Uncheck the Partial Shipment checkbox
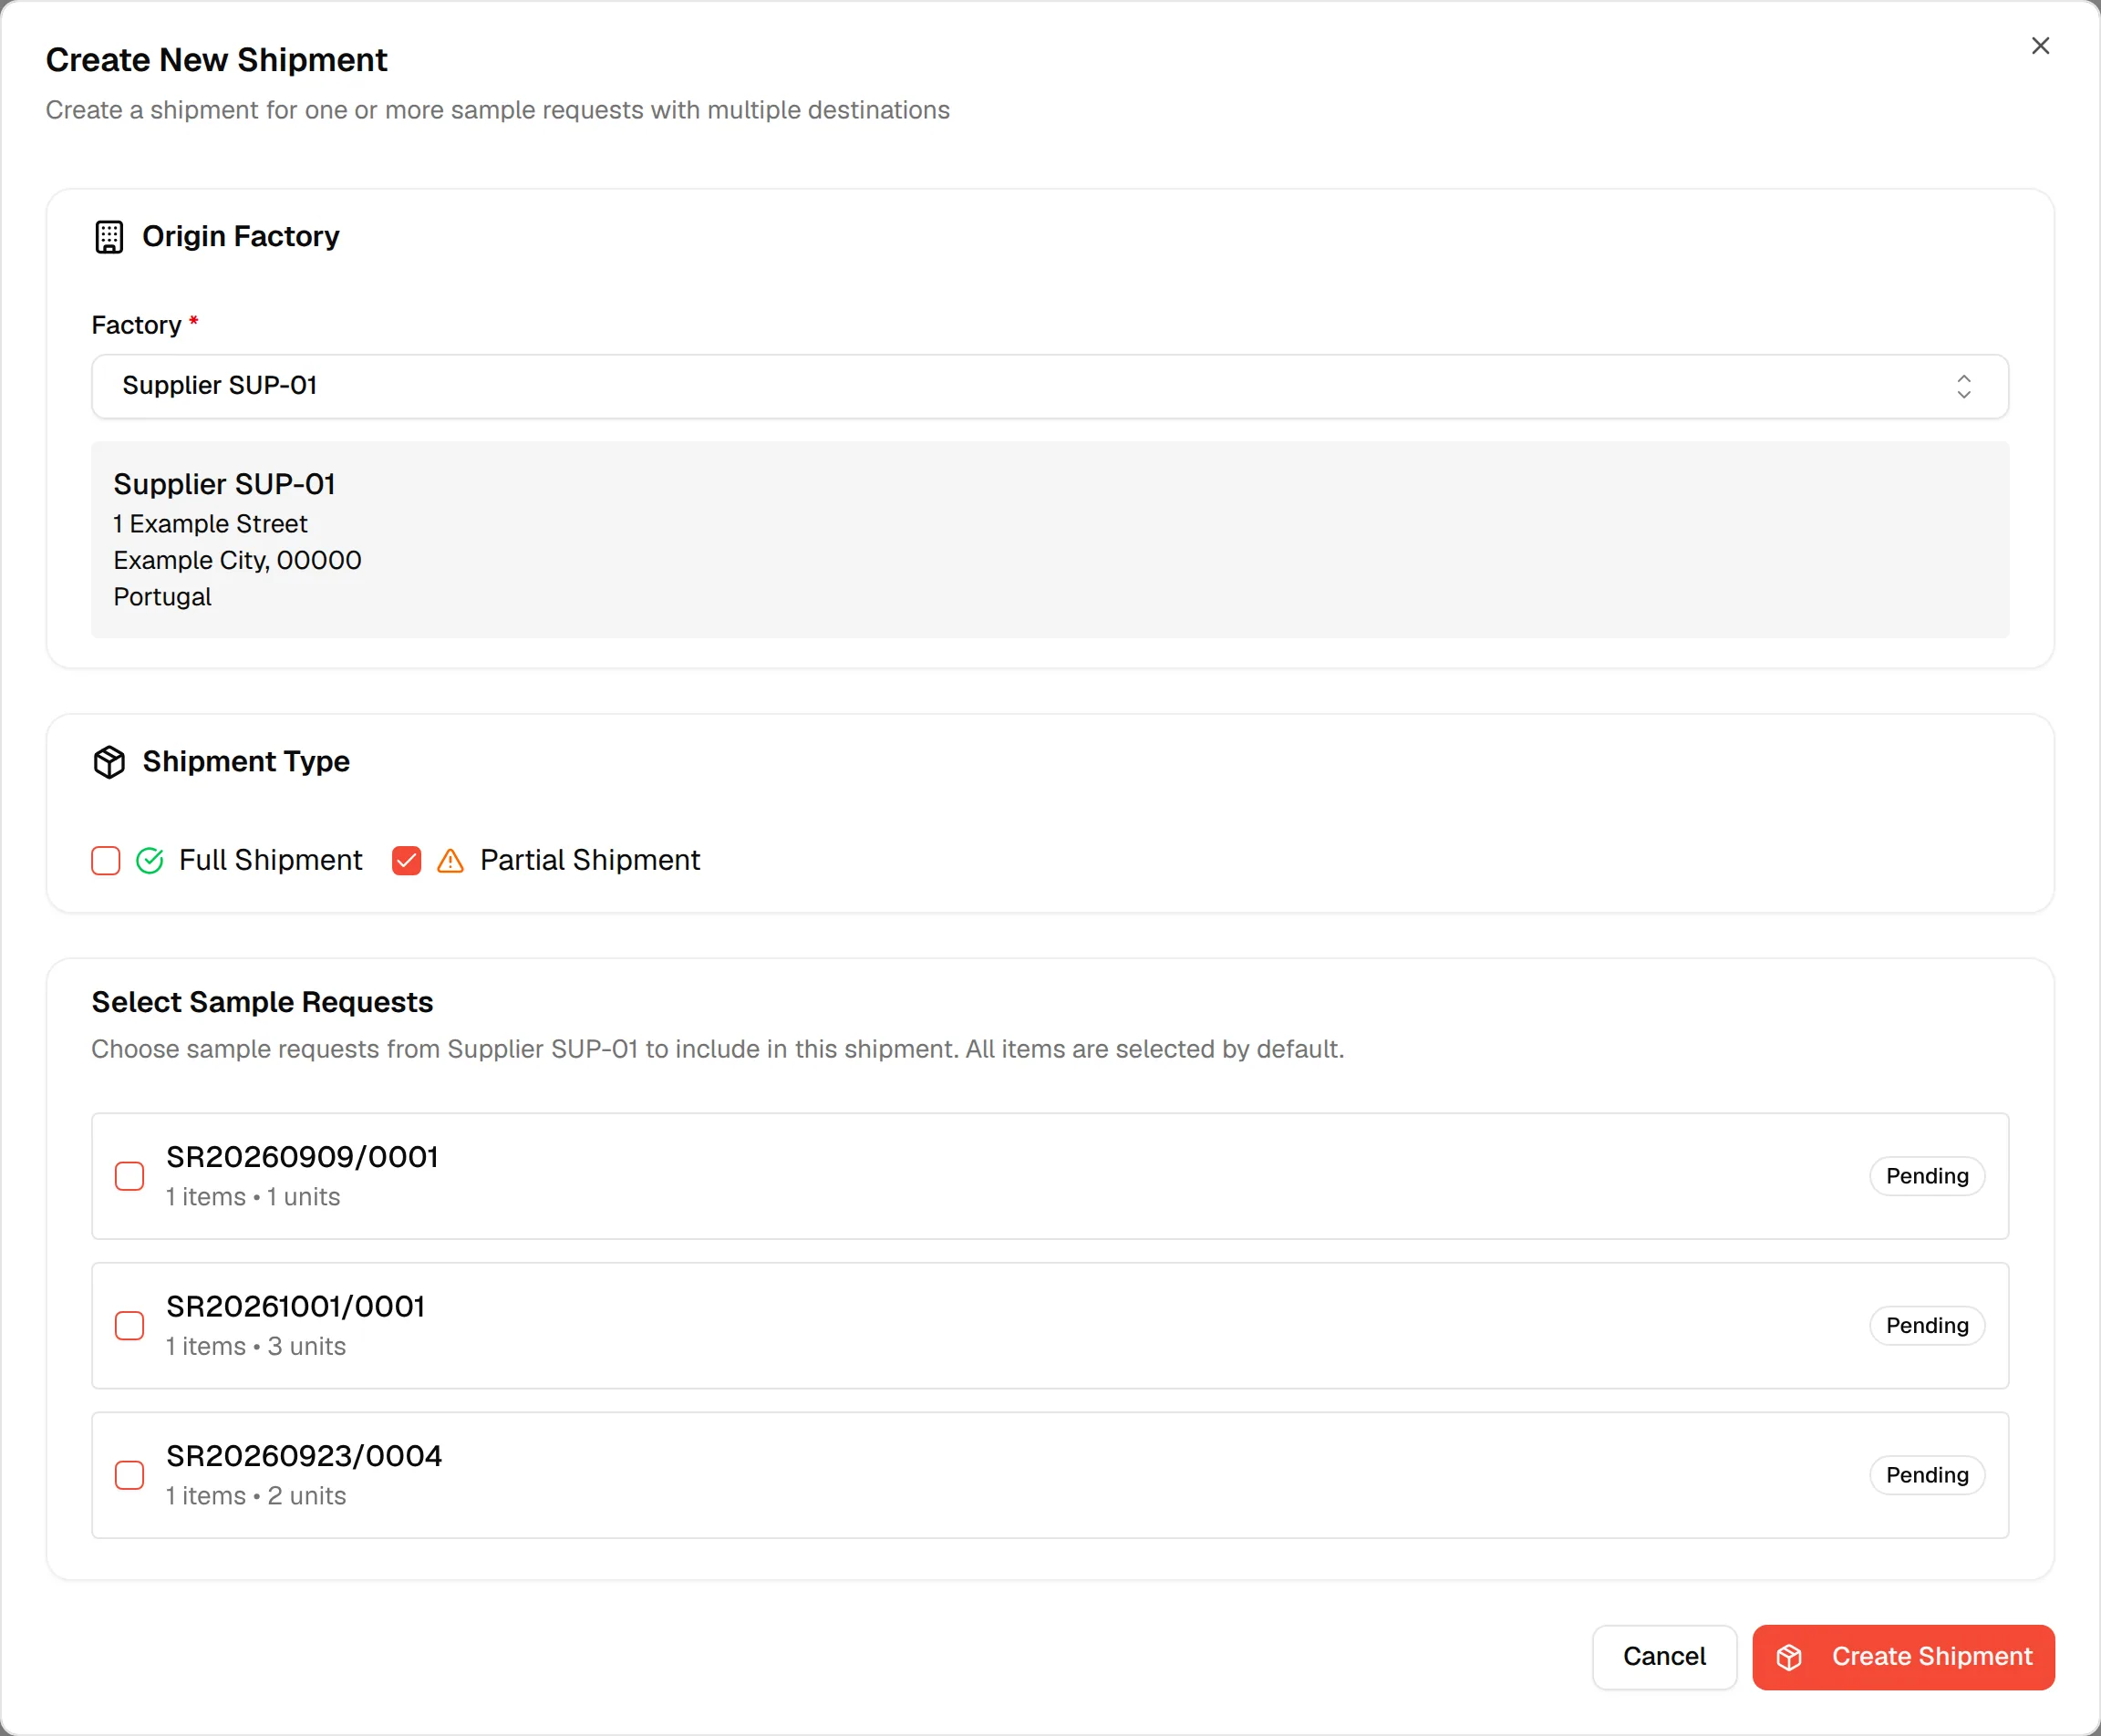 407,861
